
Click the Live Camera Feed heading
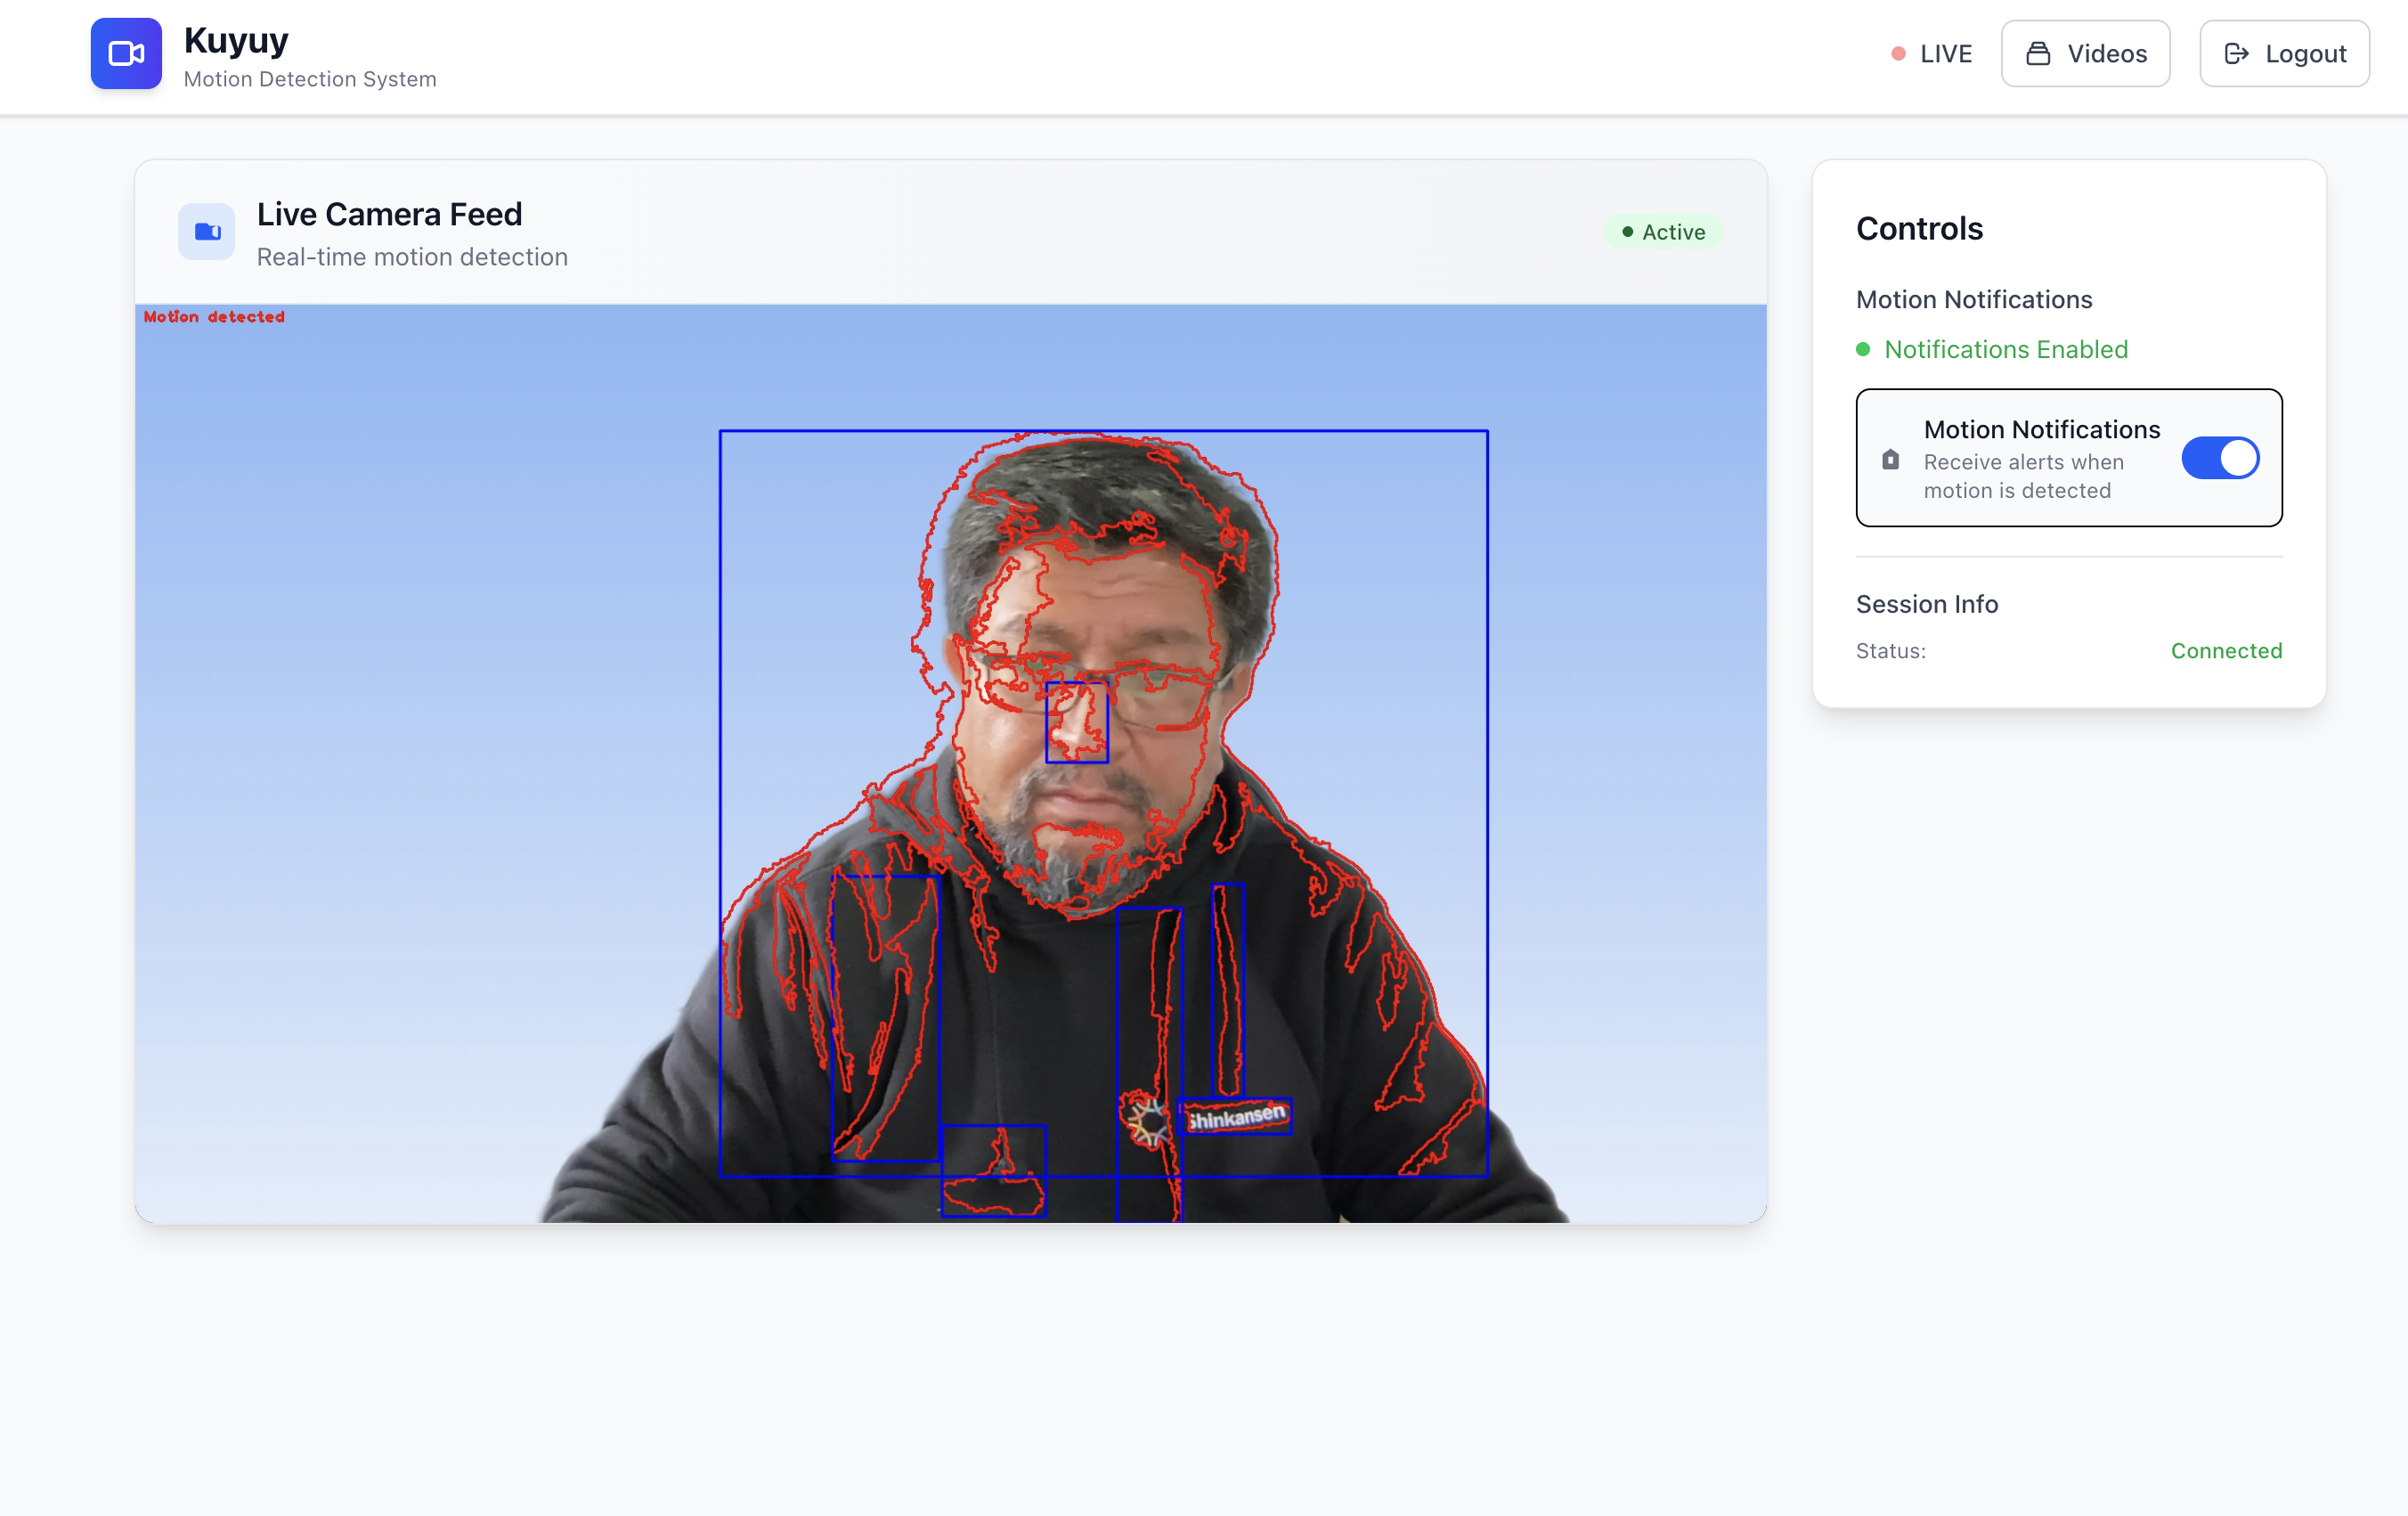coord(390,214)
